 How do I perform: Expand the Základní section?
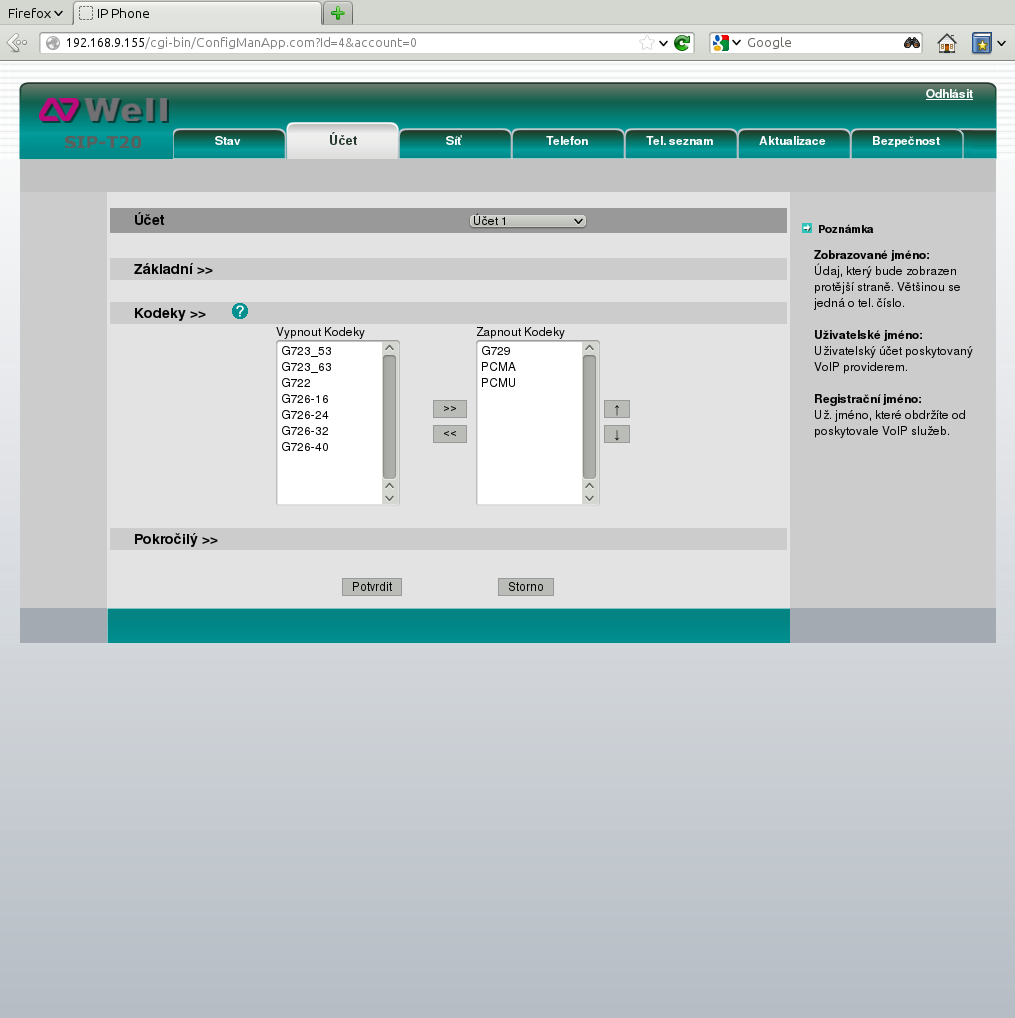tap(173, 270)
